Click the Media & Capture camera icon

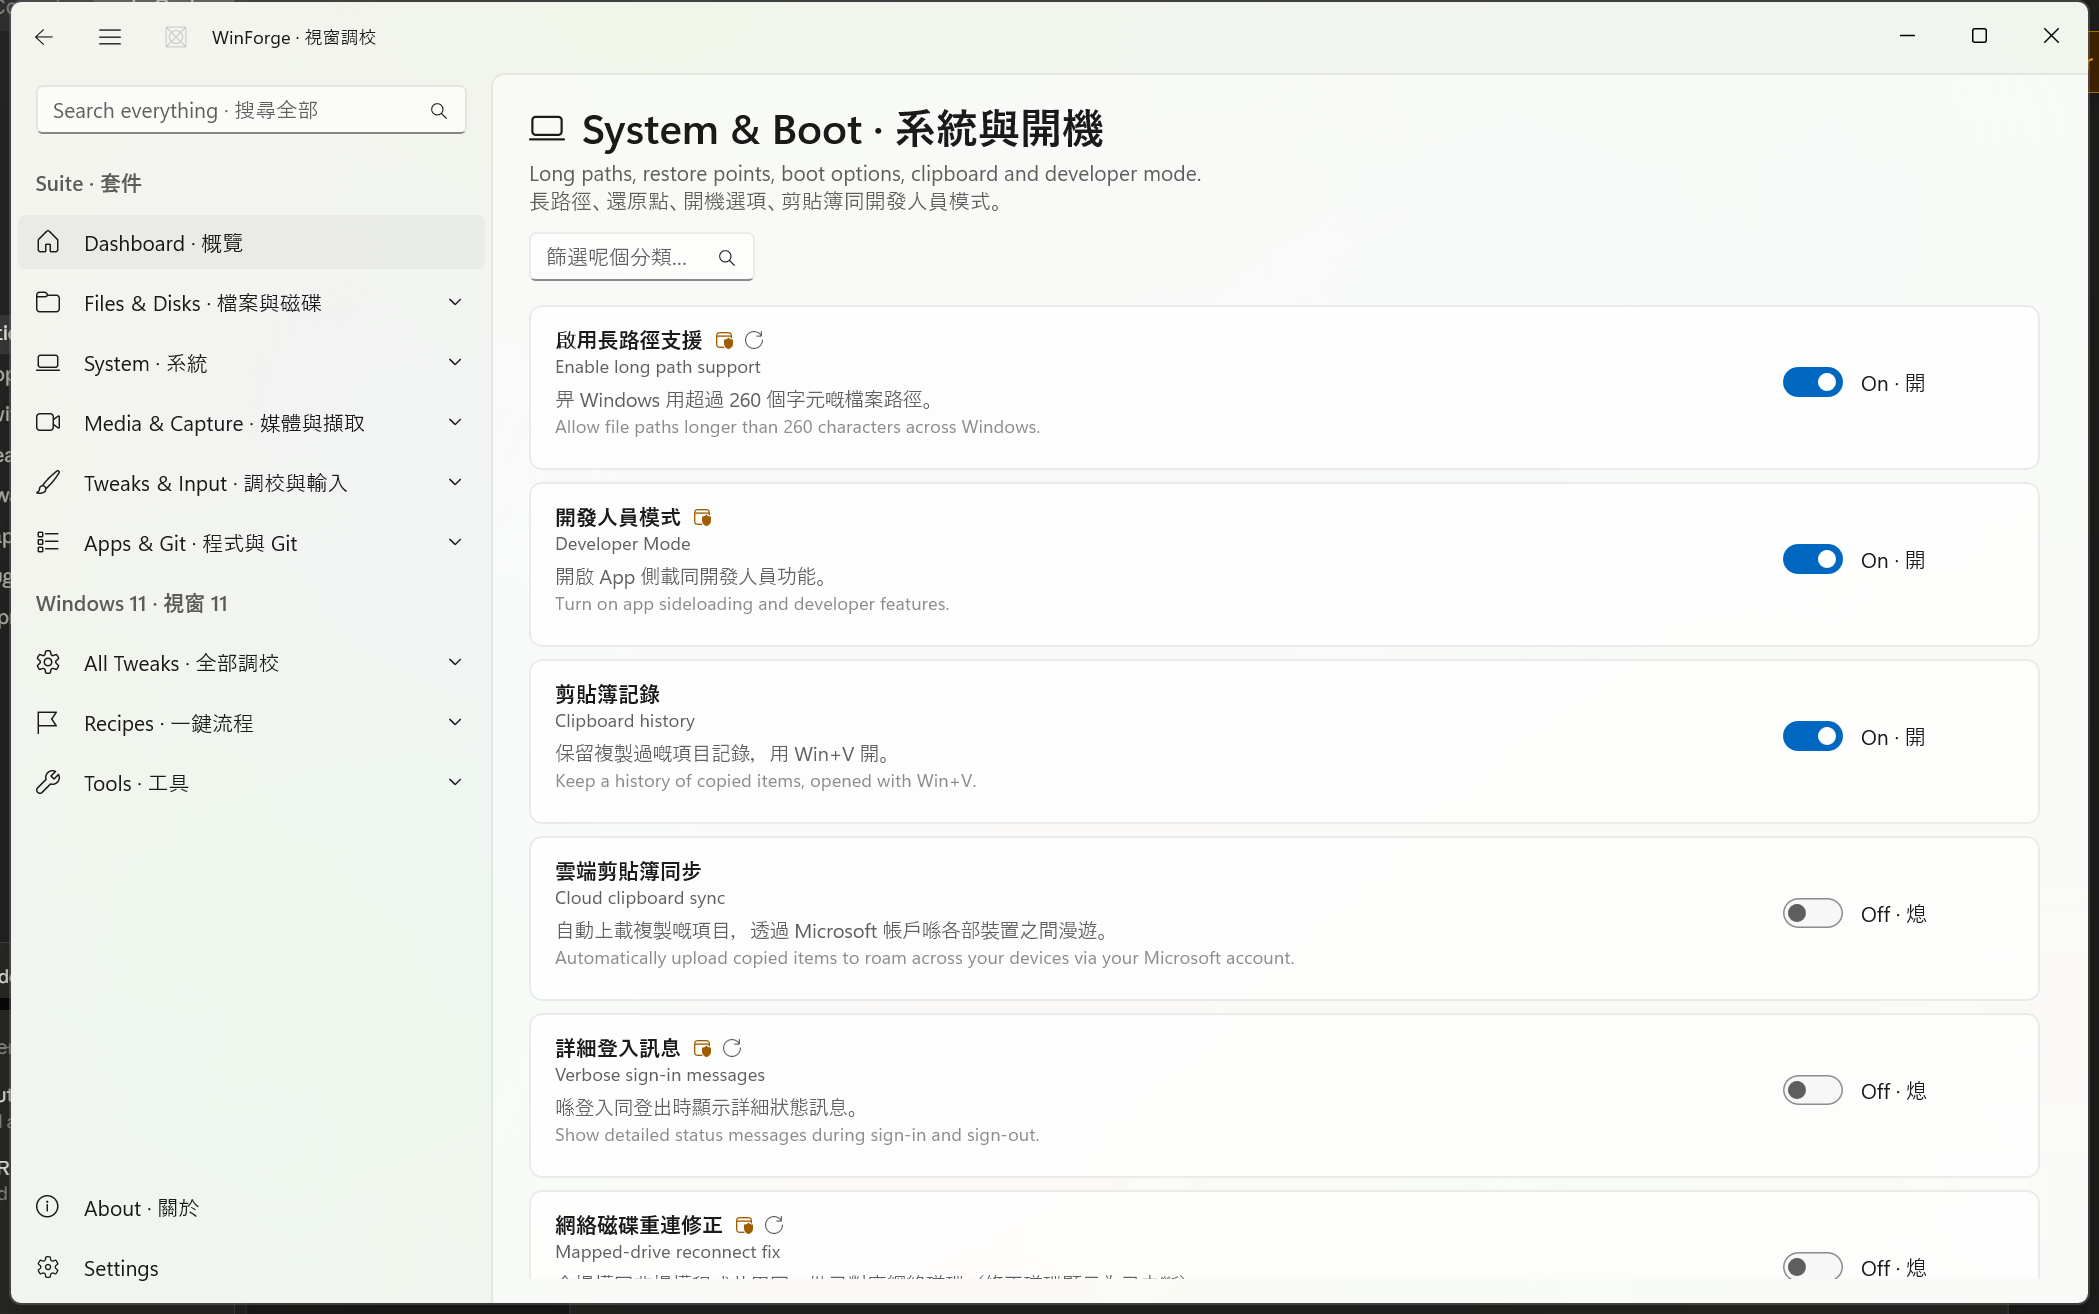[x=48, y=422]
